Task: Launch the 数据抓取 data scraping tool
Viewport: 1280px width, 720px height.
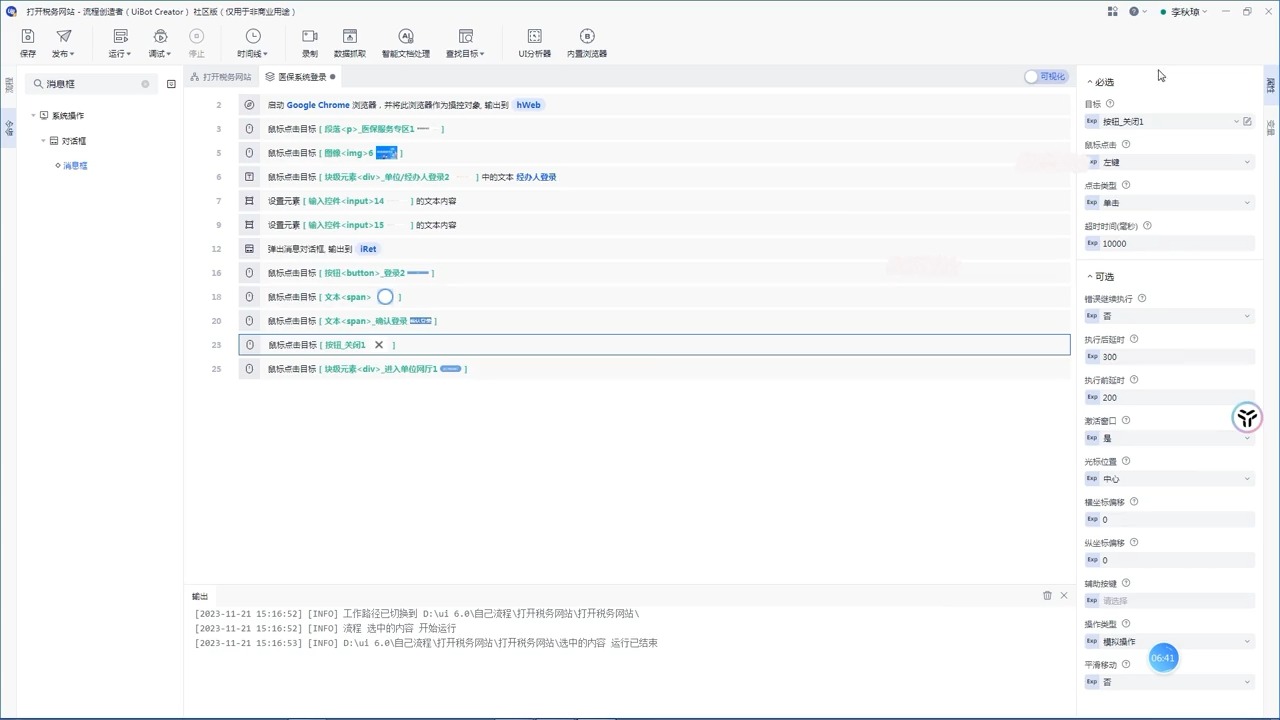Action: (350, 36)
